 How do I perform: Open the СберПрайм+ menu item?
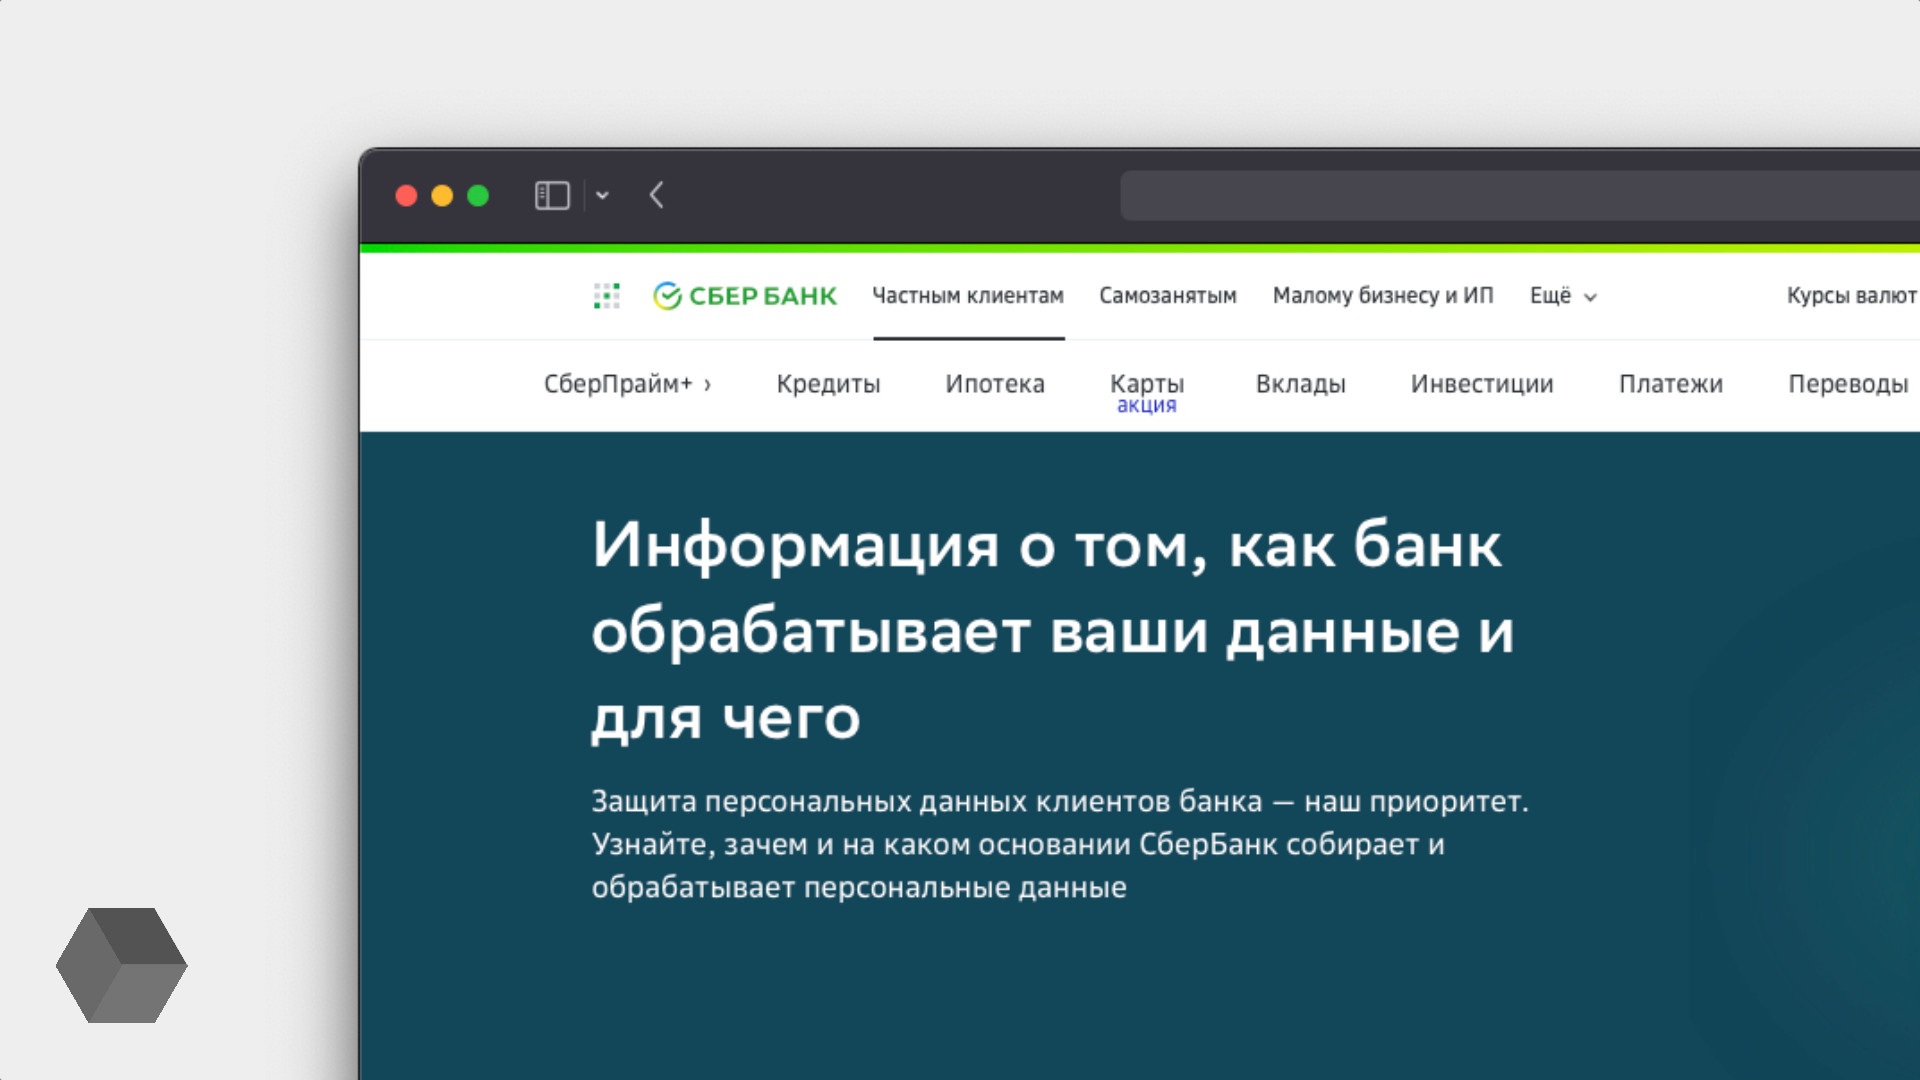[627, 384]
